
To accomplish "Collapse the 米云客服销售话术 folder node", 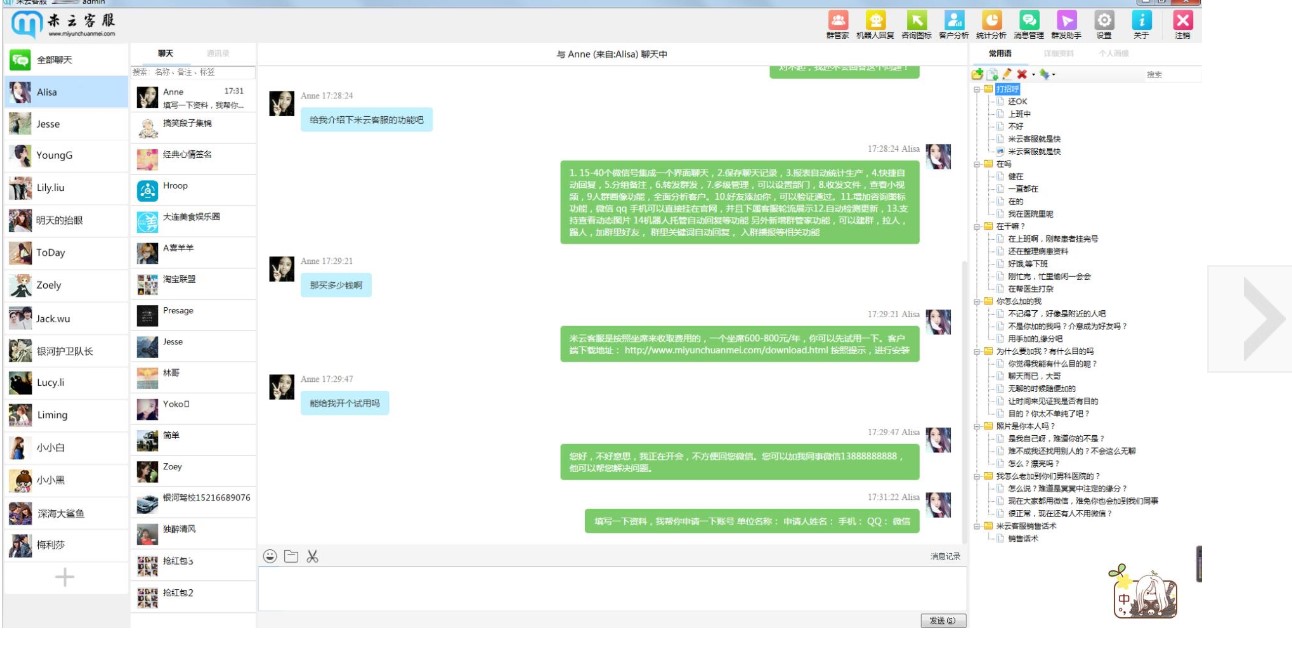I will 976,526.
